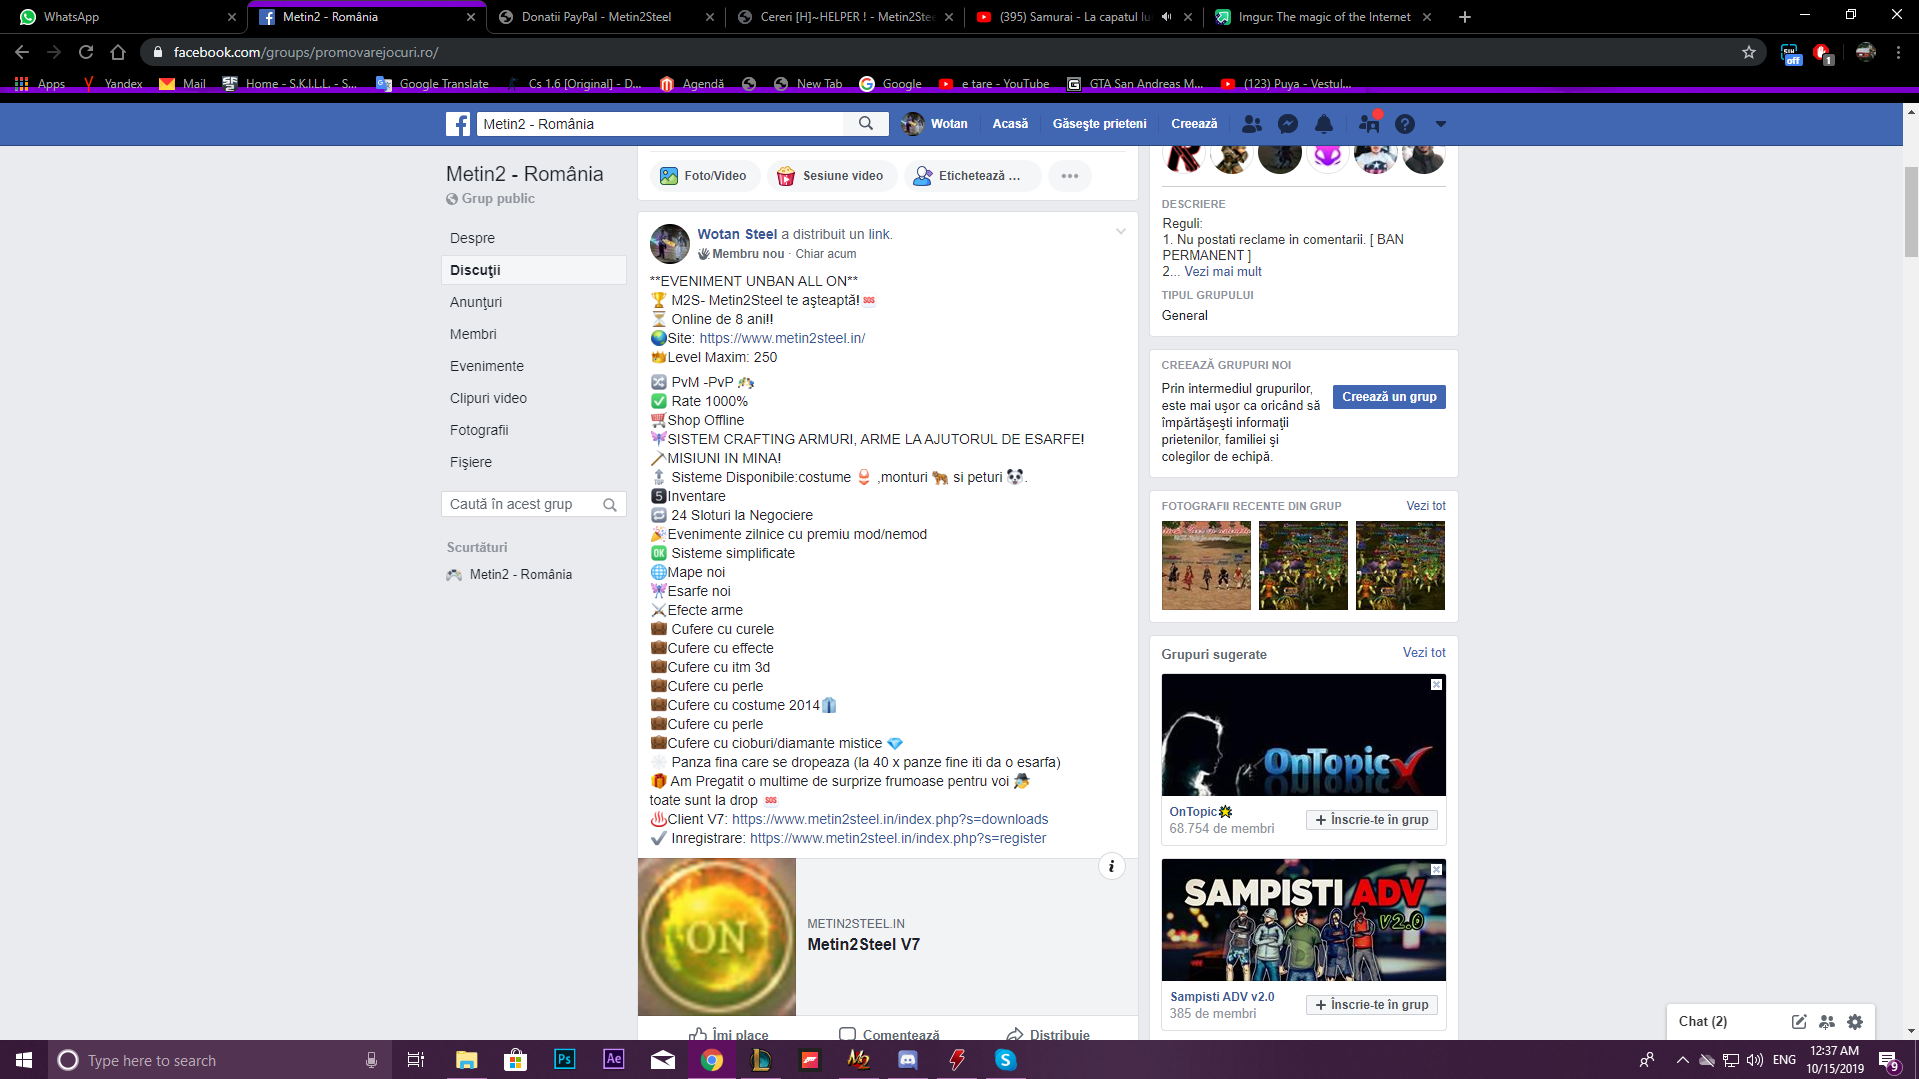This screenshot has width=1919, height=1079.
Task: Open Chrome menu three dots
Action: click(1898, 52)
